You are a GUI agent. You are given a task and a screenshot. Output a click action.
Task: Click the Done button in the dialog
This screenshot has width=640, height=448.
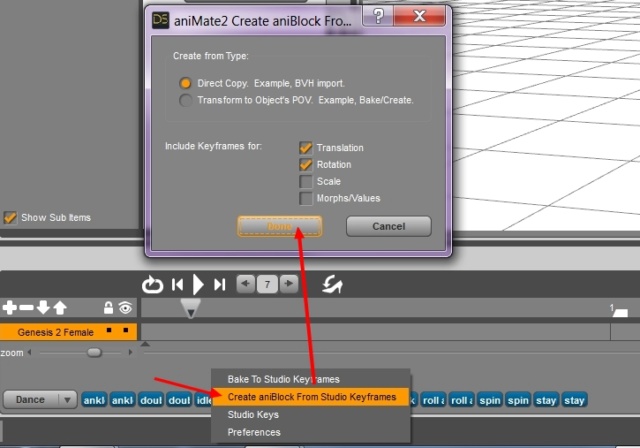pyautogui.click(x=280, y=226)
